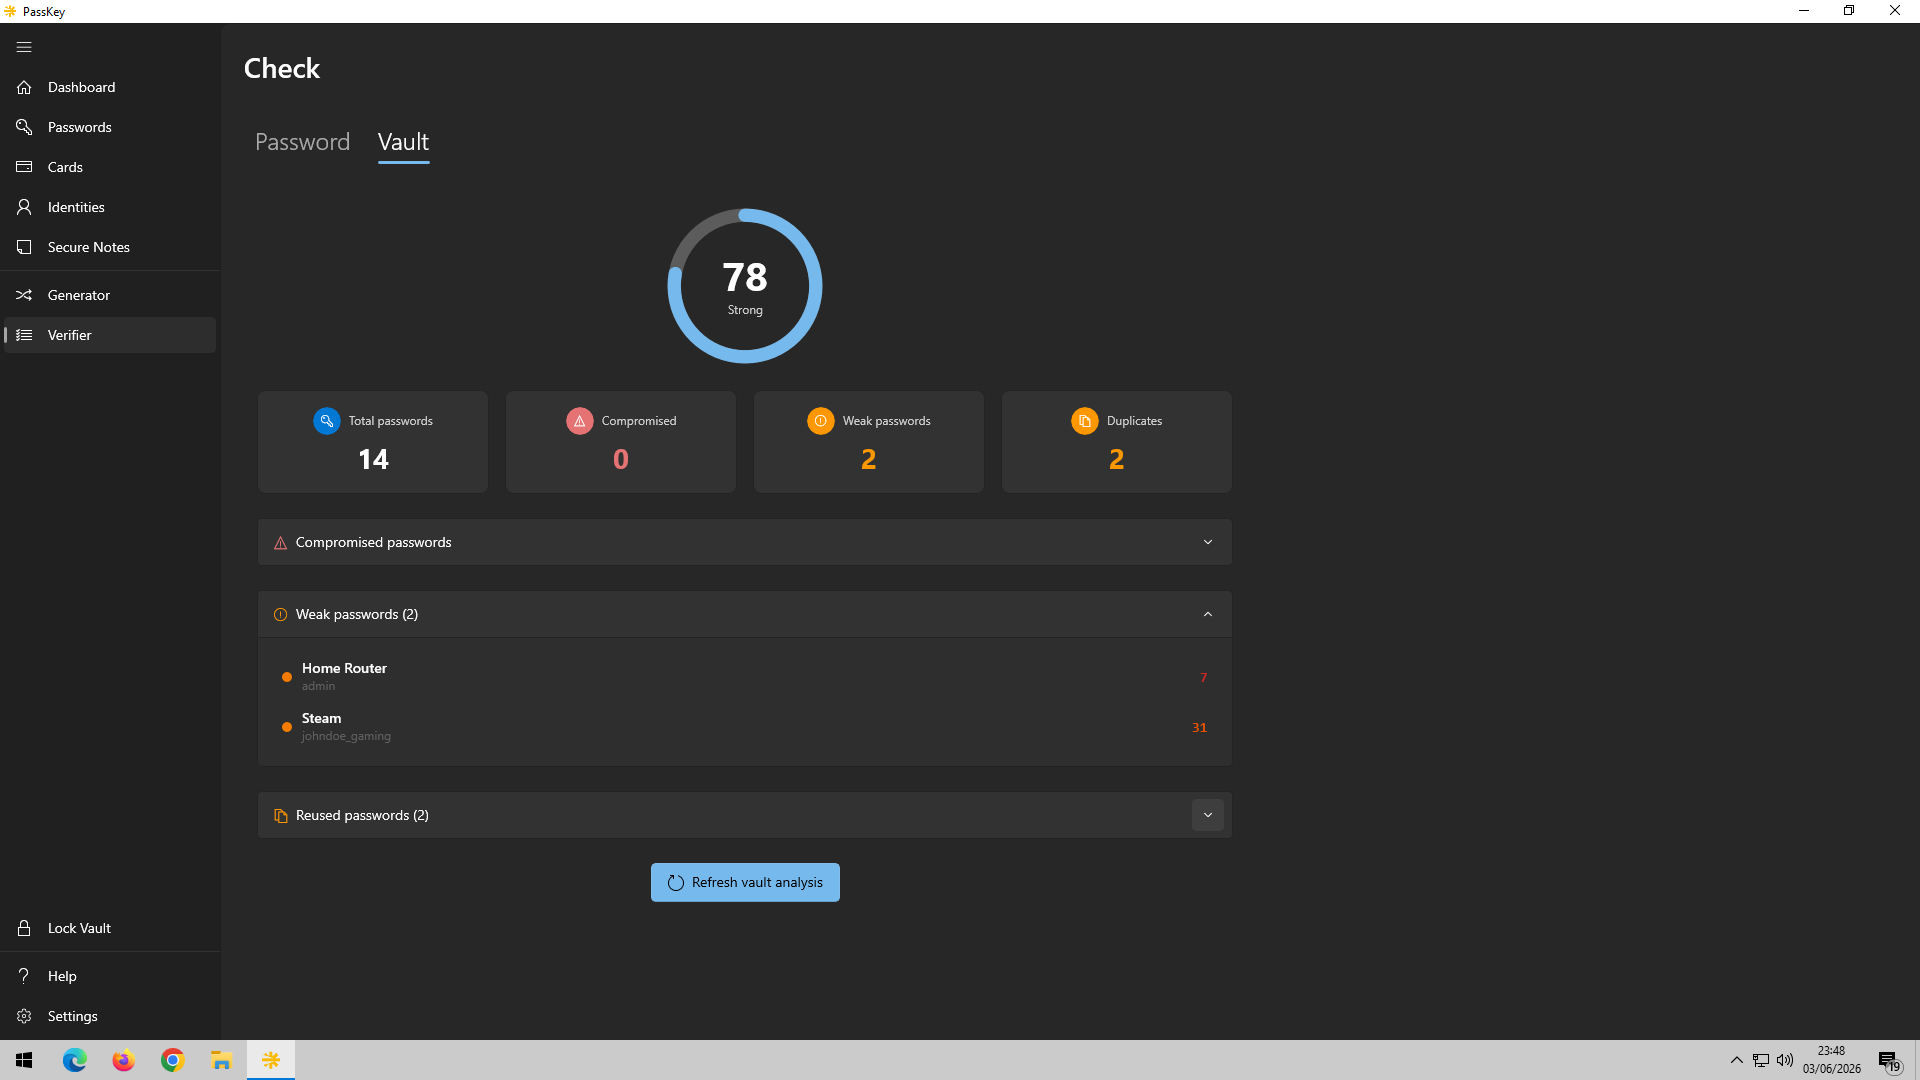Click the Weak passwords 2 card
The height and width of the screenshot is (1080, 1920).
(x=869, y=442)
